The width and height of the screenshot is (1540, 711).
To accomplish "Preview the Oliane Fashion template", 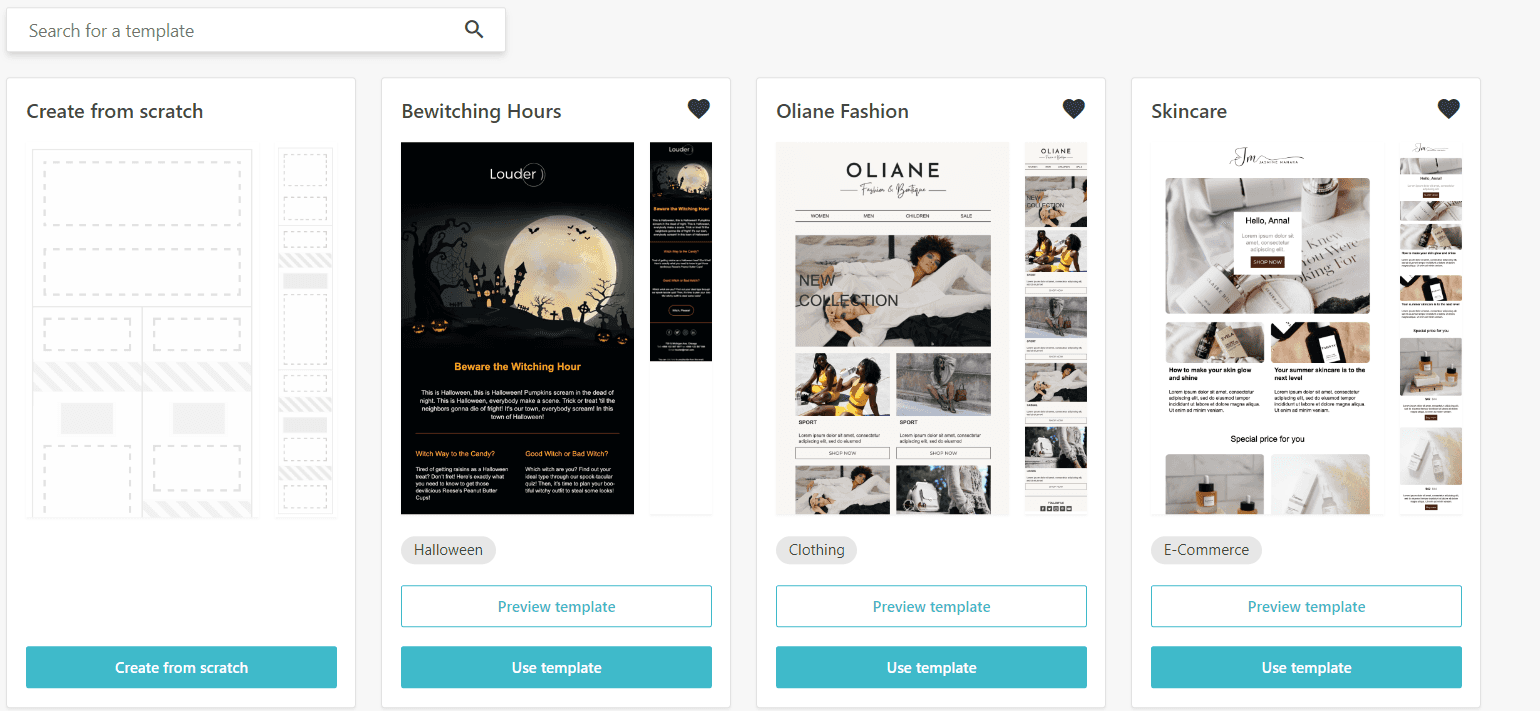I will point(931,606).
